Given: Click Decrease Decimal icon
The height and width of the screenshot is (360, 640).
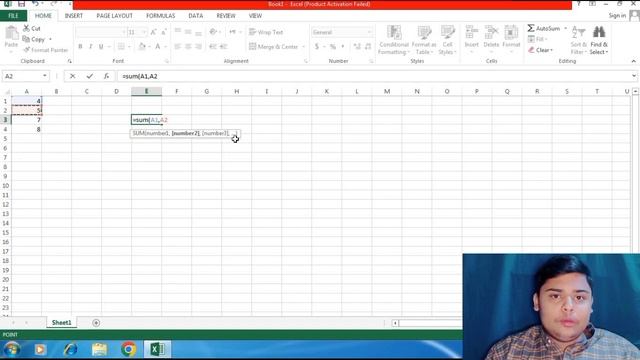Looking at the screenshot, I should coord(368,47).
